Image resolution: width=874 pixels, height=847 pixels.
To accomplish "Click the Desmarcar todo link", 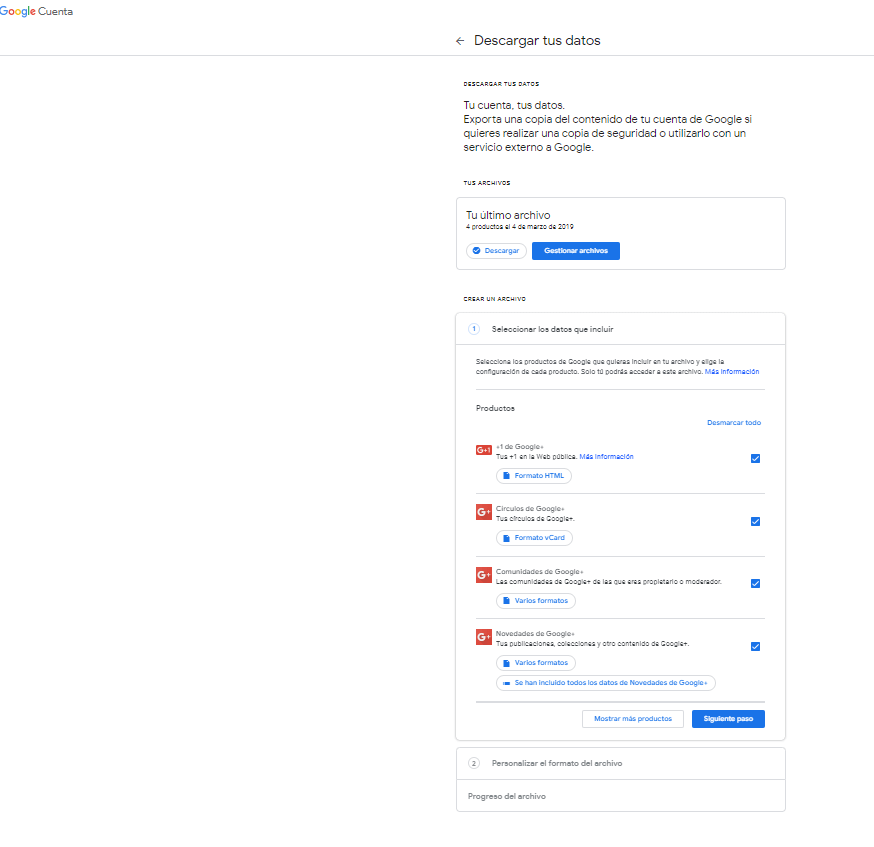I will click(733, 423).
